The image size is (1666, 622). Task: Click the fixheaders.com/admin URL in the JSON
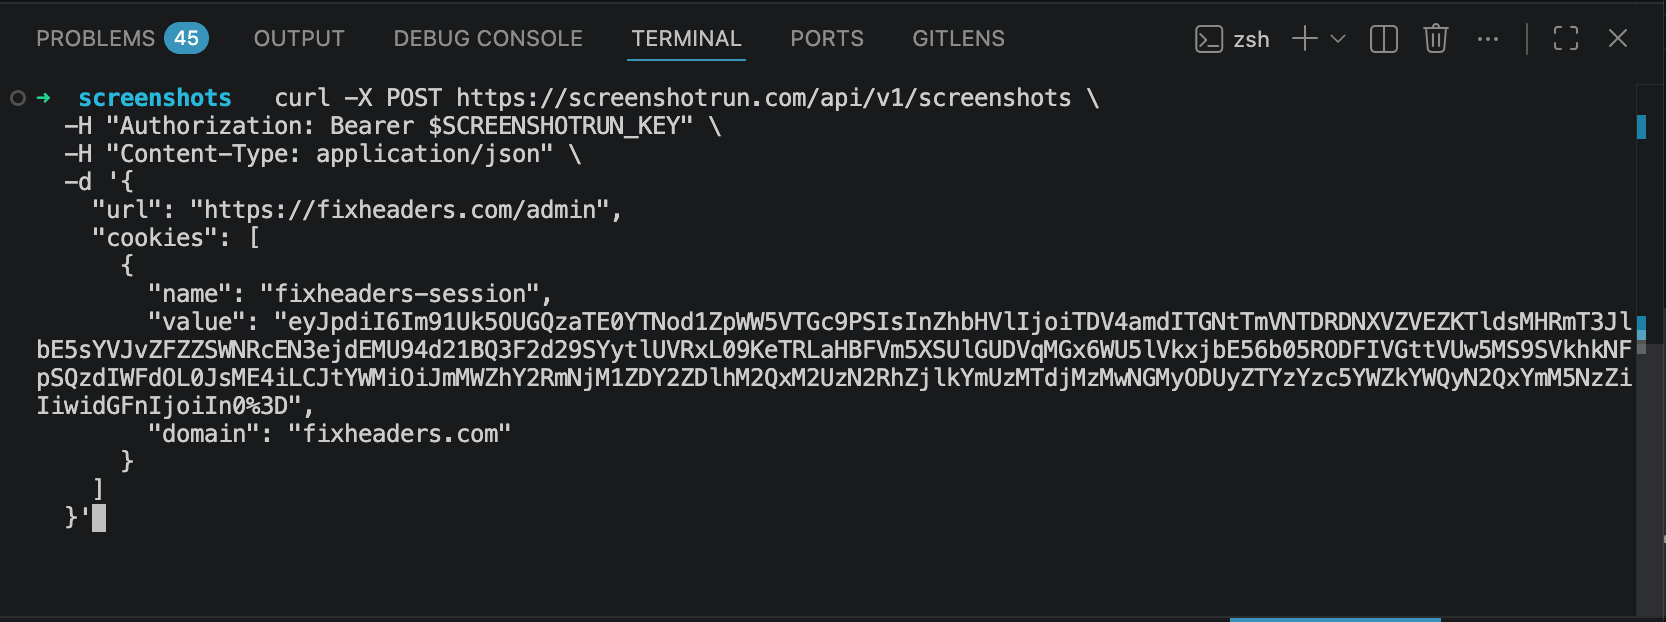coord(399,210)
